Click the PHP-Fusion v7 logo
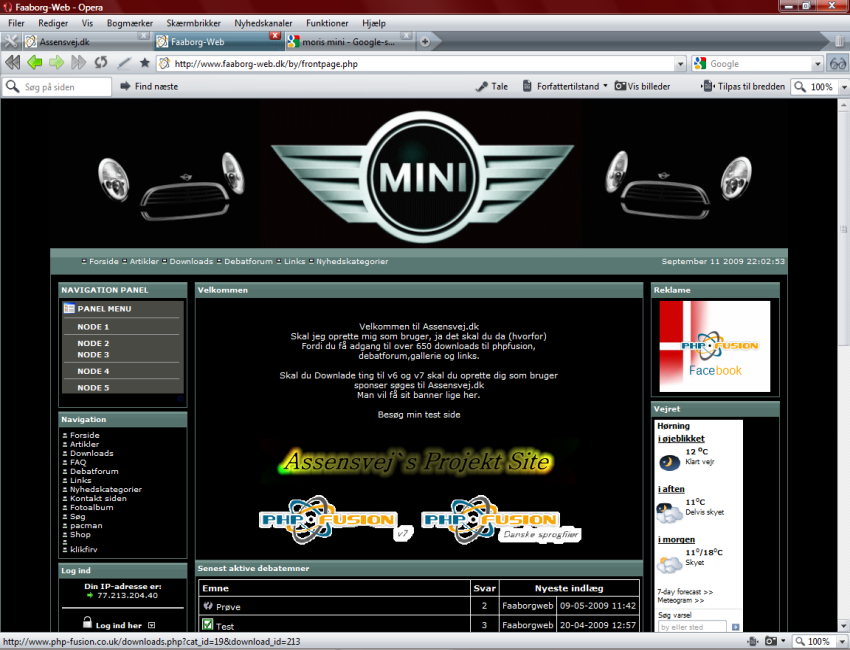The height and width of the screenshot is (650, 850). pyautogui.click(x=336, y=520)
